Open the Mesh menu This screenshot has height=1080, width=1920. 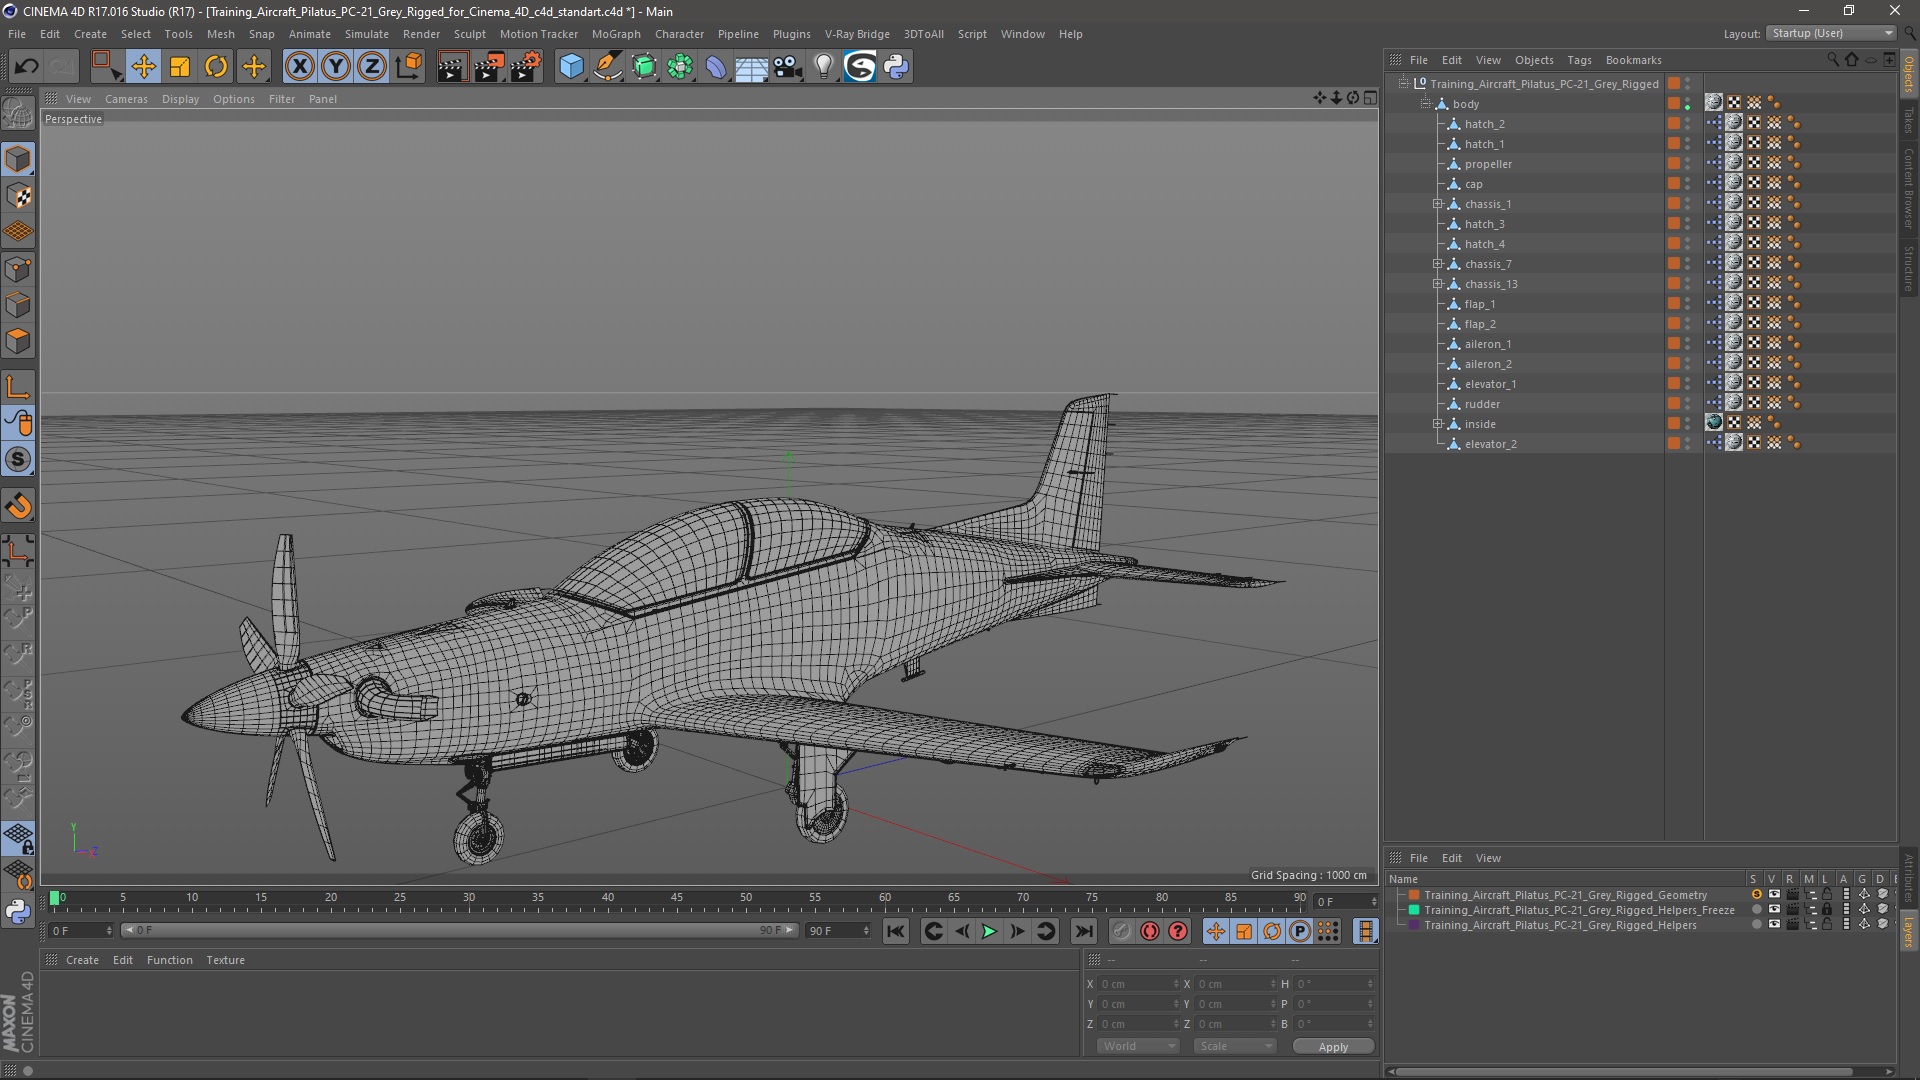219,33
